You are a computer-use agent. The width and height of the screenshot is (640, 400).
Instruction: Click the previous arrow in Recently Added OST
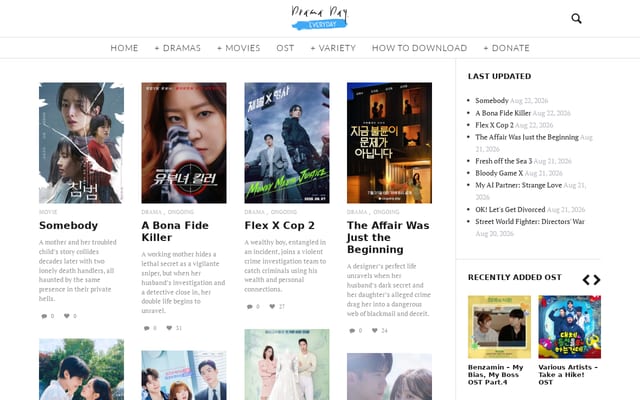tap(586, 280)
